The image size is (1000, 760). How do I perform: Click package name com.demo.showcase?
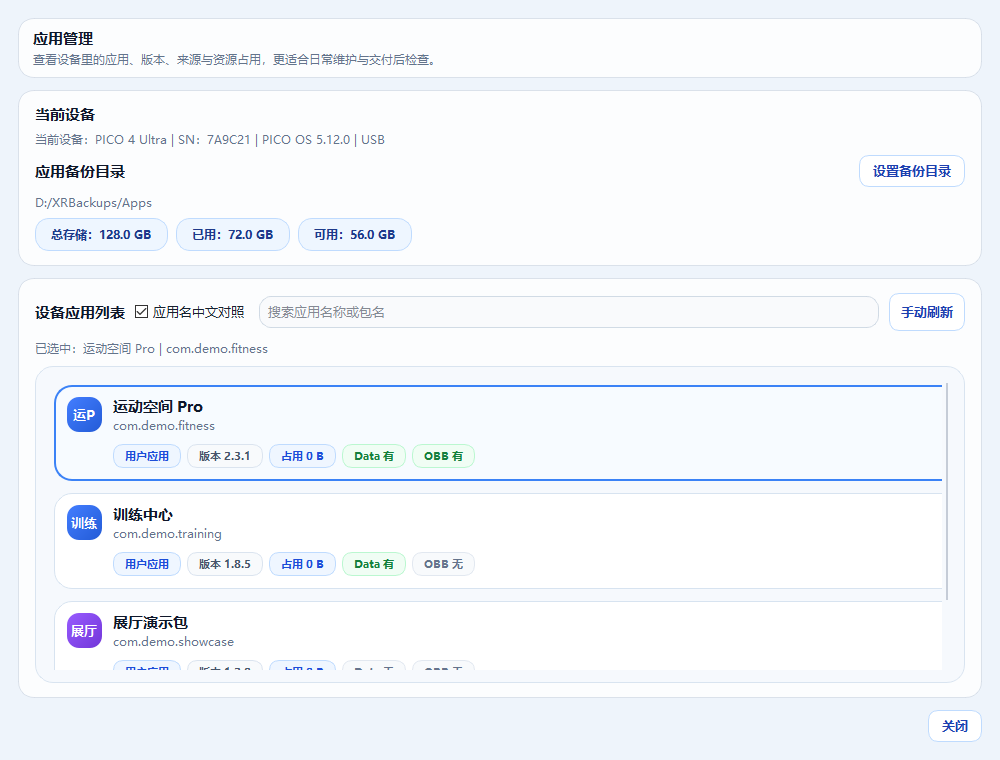(173, 641)
